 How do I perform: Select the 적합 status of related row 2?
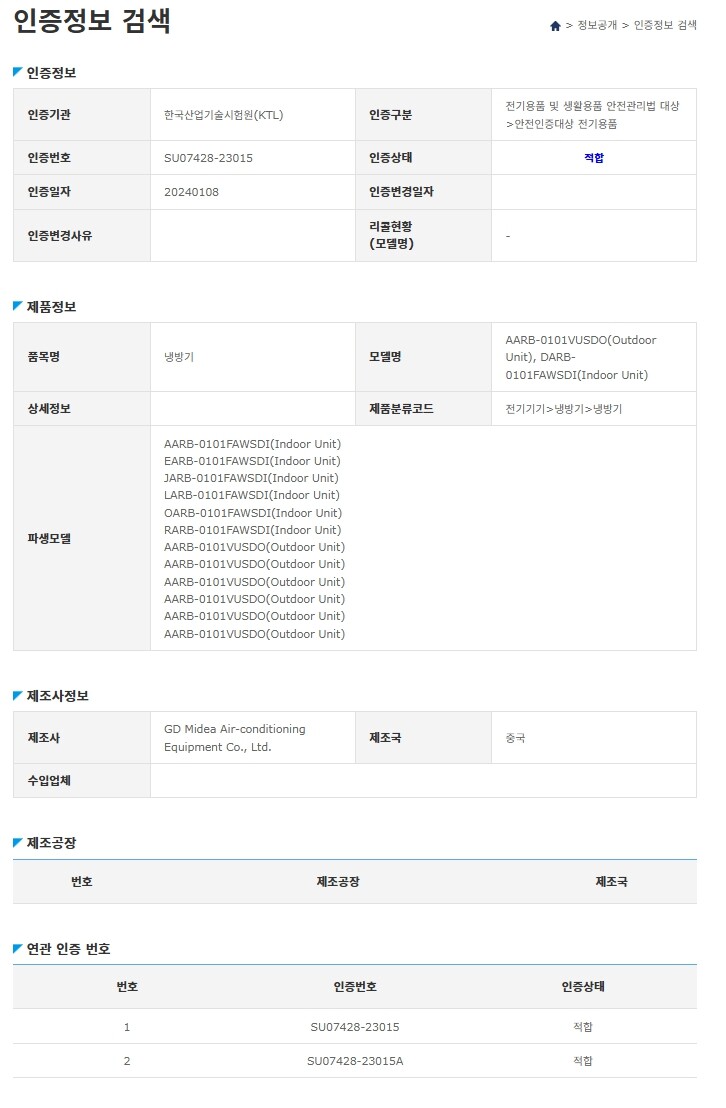click(582, 1061)
